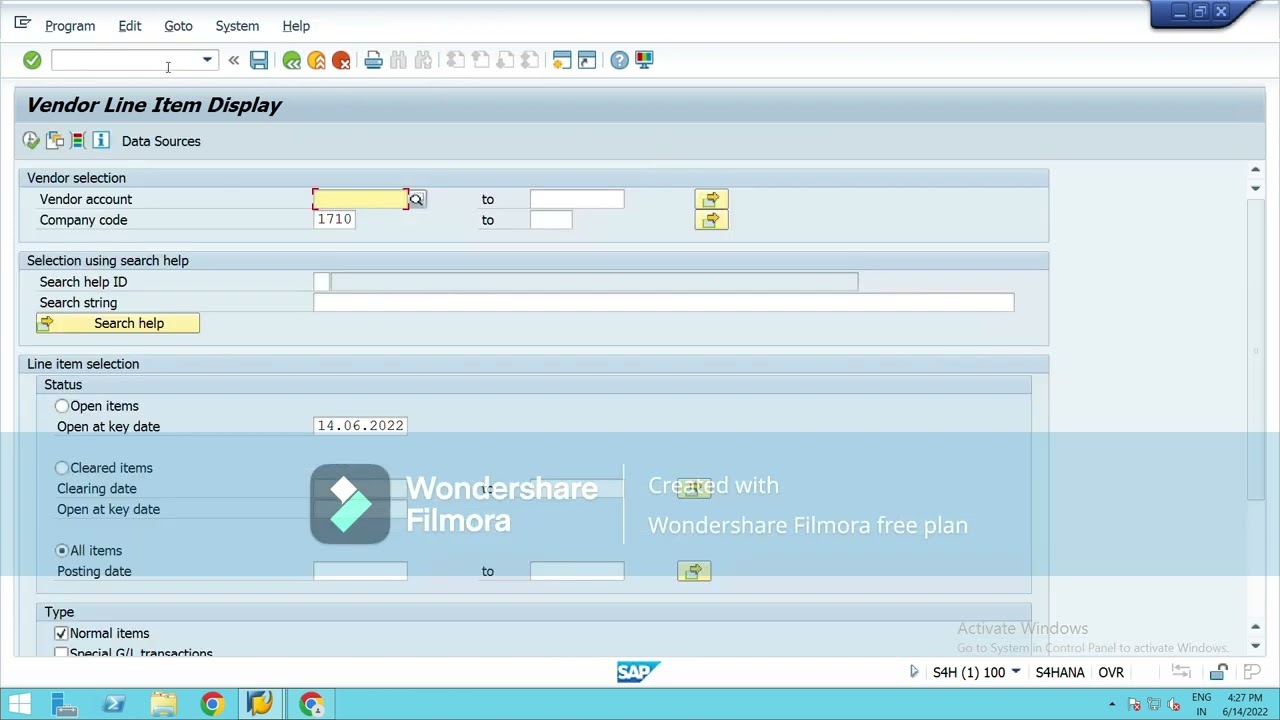Show hidden tray icons arrow
The image size is (1280, 720).
1112,704
